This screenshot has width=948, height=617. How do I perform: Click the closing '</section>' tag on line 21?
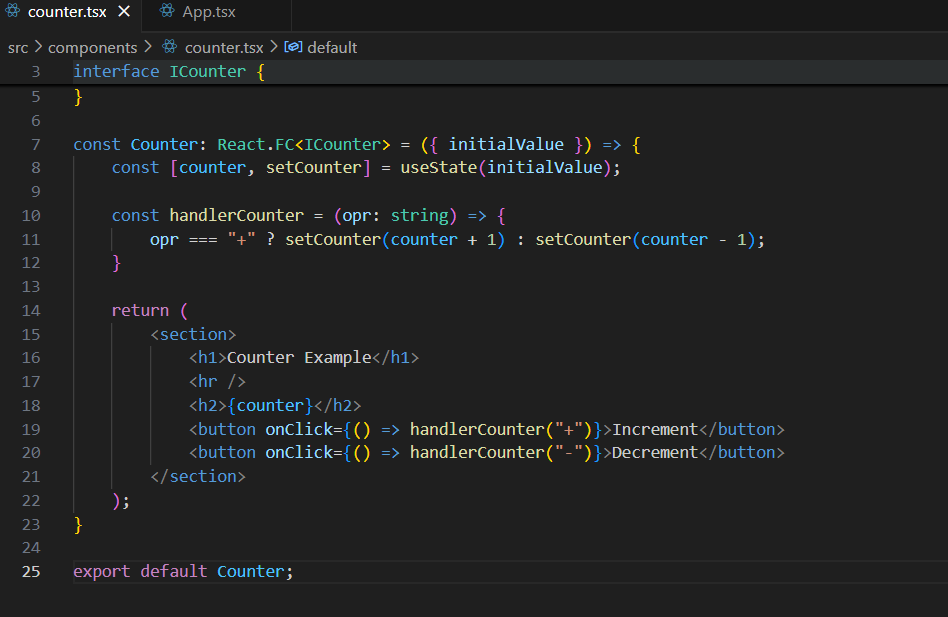198,477
